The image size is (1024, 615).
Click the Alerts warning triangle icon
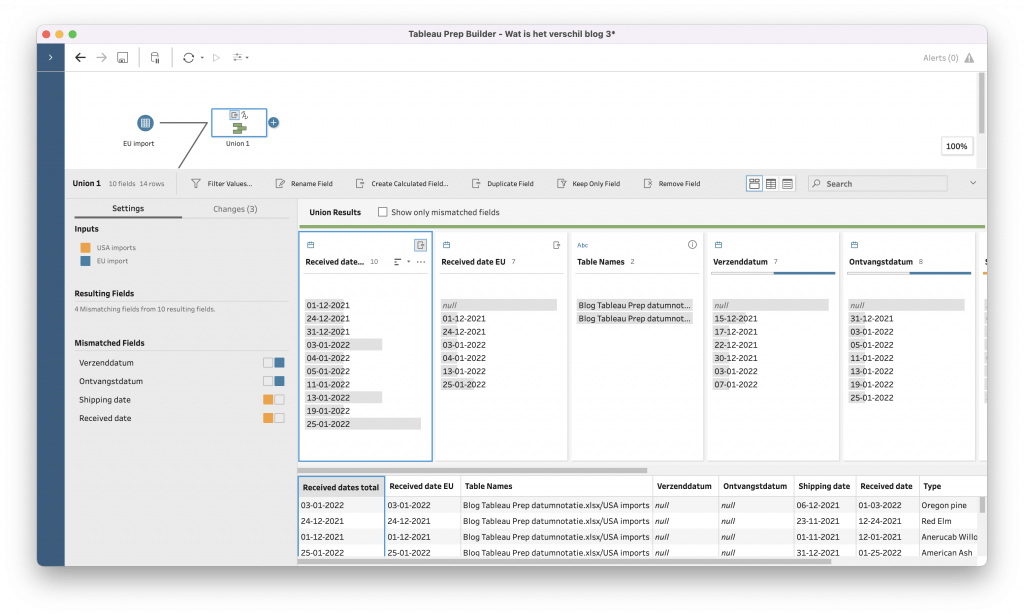pyautogui.click(x=969, y=58)
